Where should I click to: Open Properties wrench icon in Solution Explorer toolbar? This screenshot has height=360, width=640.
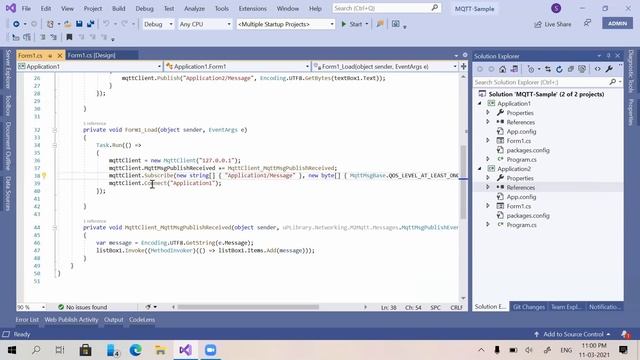(609, 69)
